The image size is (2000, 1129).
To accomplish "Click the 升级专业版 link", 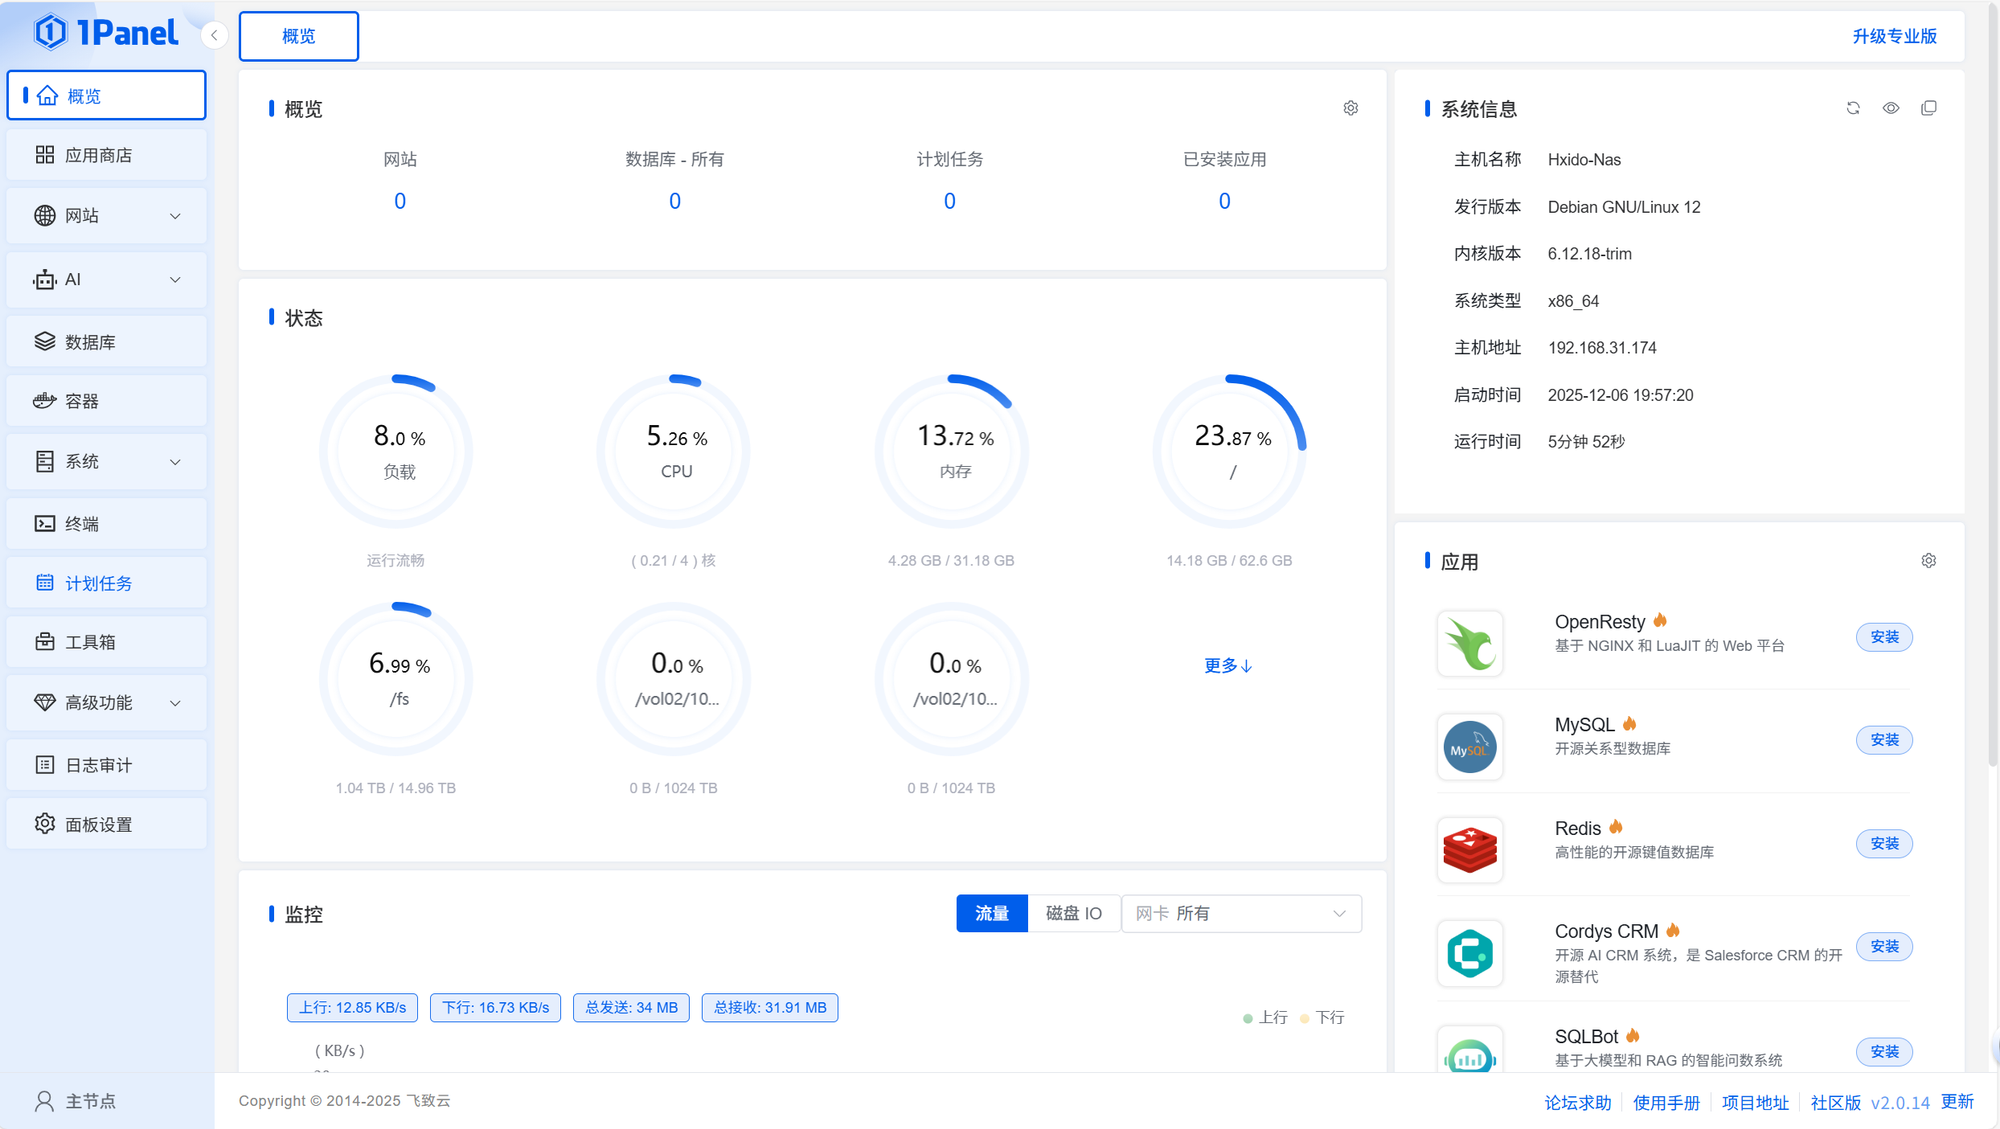I will 1894,36.
